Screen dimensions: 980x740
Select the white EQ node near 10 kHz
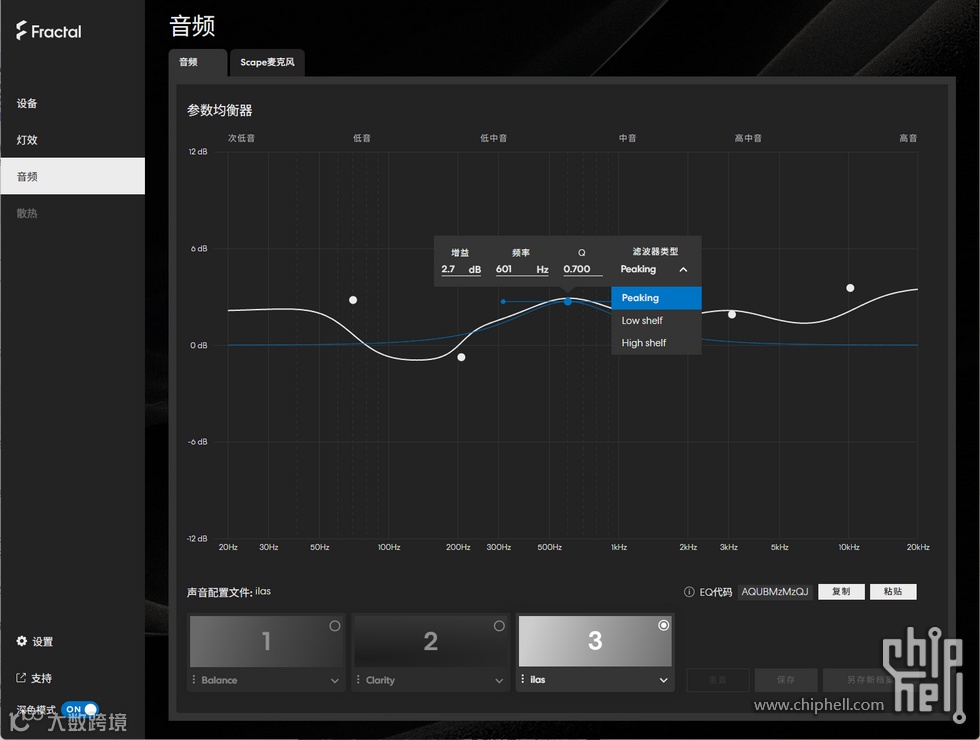(850, 288)
